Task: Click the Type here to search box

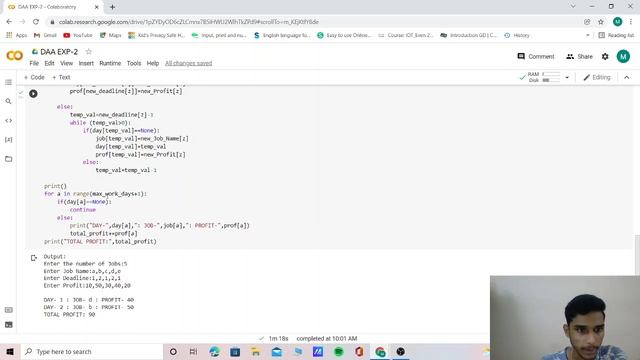Action: (92, 351)
